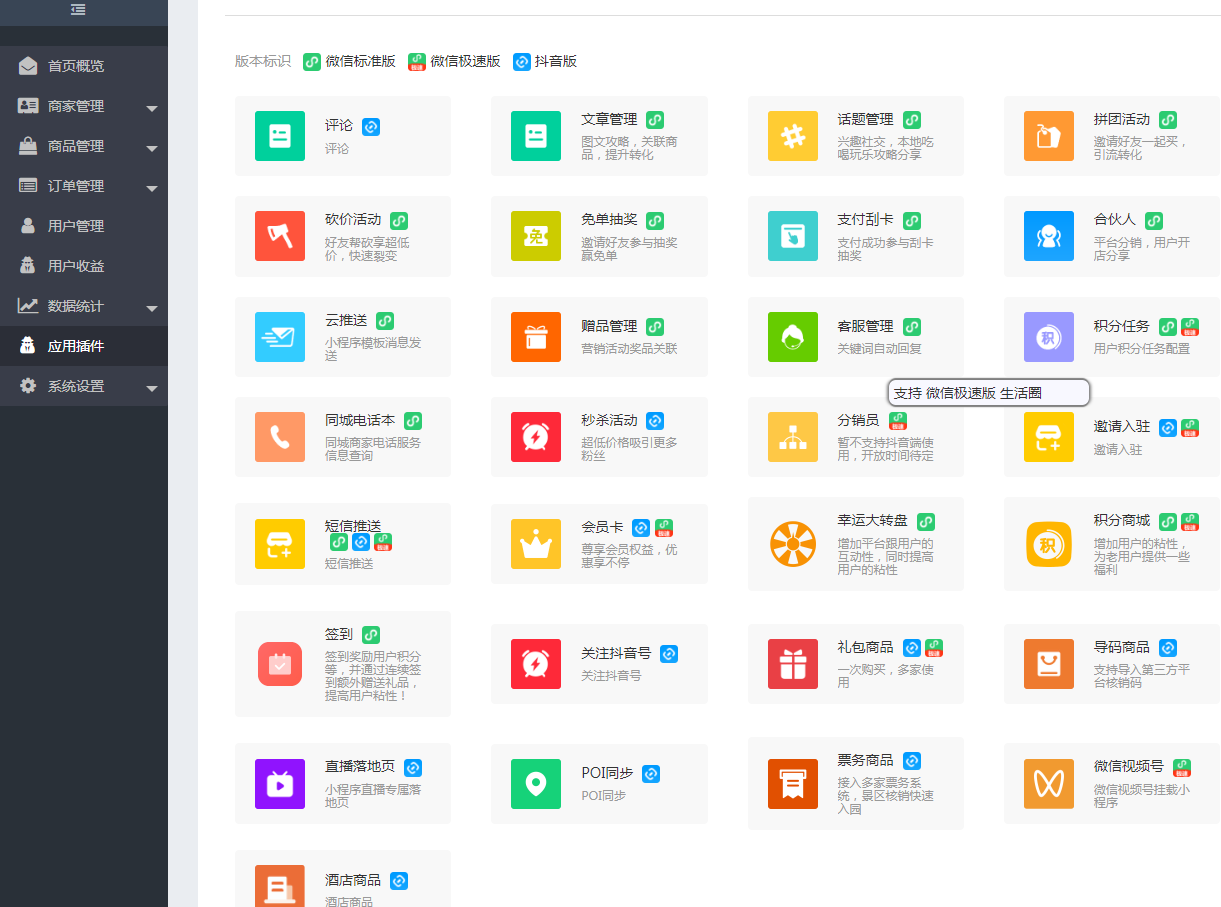Click the 数据统计 chart icon in sidebar
Image resolution: width=1221 pixels, height=907 pixels.
[x=28, y=306]
